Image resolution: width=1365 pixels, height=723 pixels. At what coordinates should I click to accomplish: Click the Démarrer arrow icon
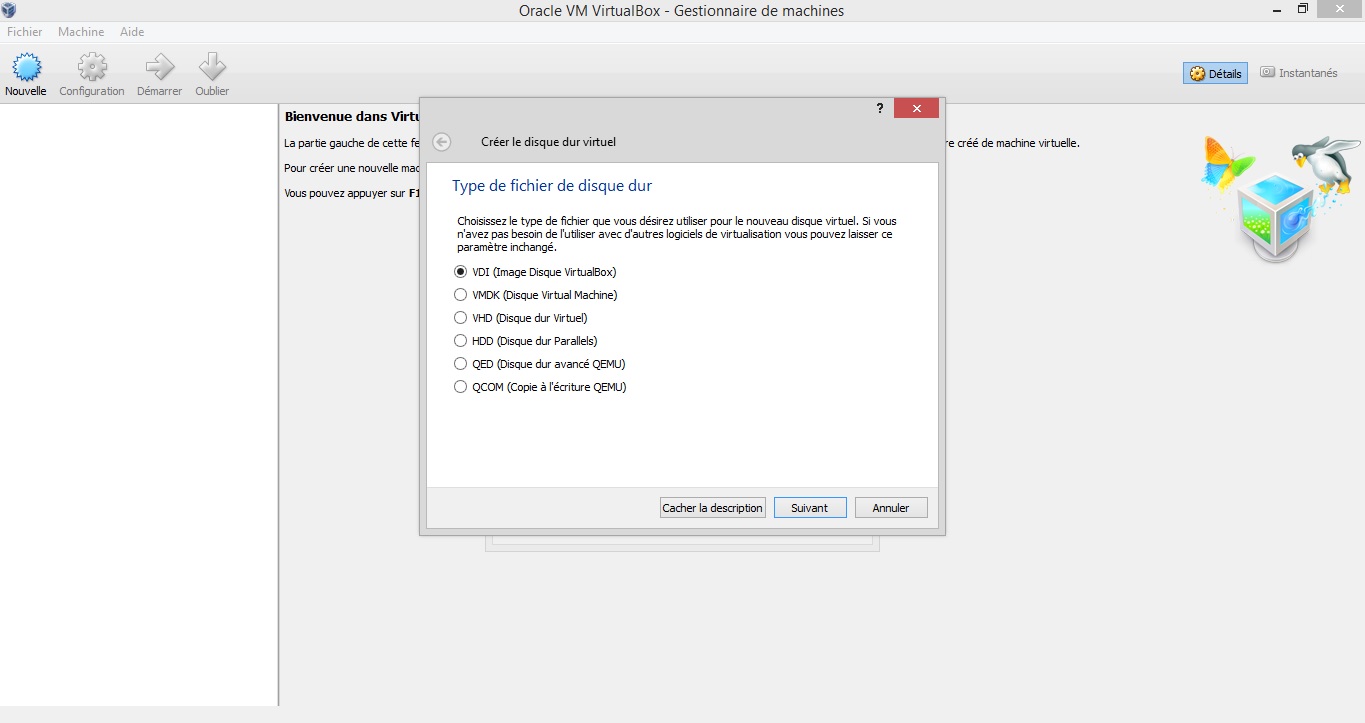click(159, 67)
